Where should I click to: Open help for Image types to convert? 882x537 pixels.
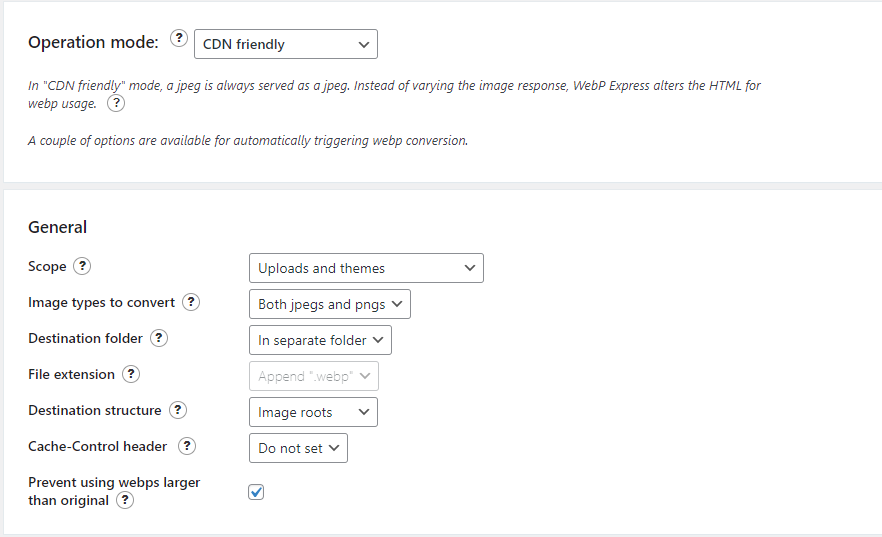click(191, 302)
